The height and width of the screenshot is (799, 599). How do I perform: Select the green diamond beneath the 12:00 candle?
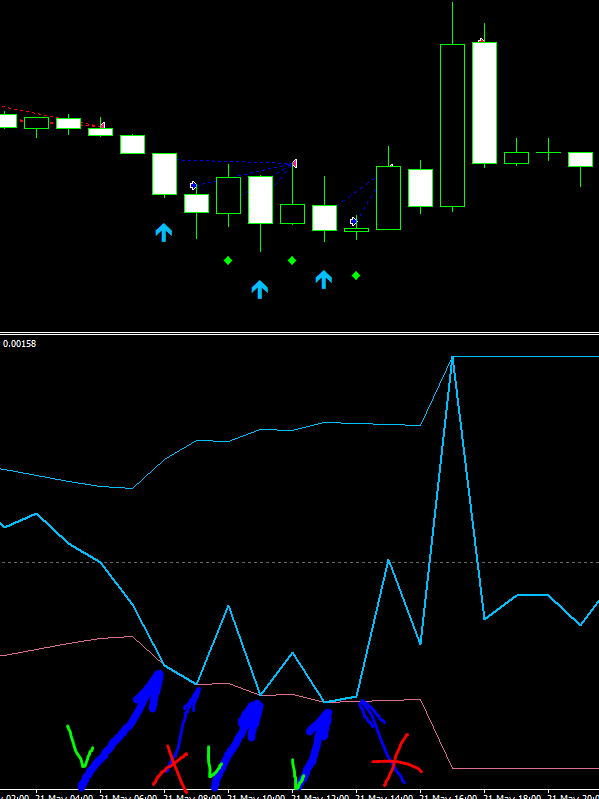pyautogui.click(x=292, y=261)
